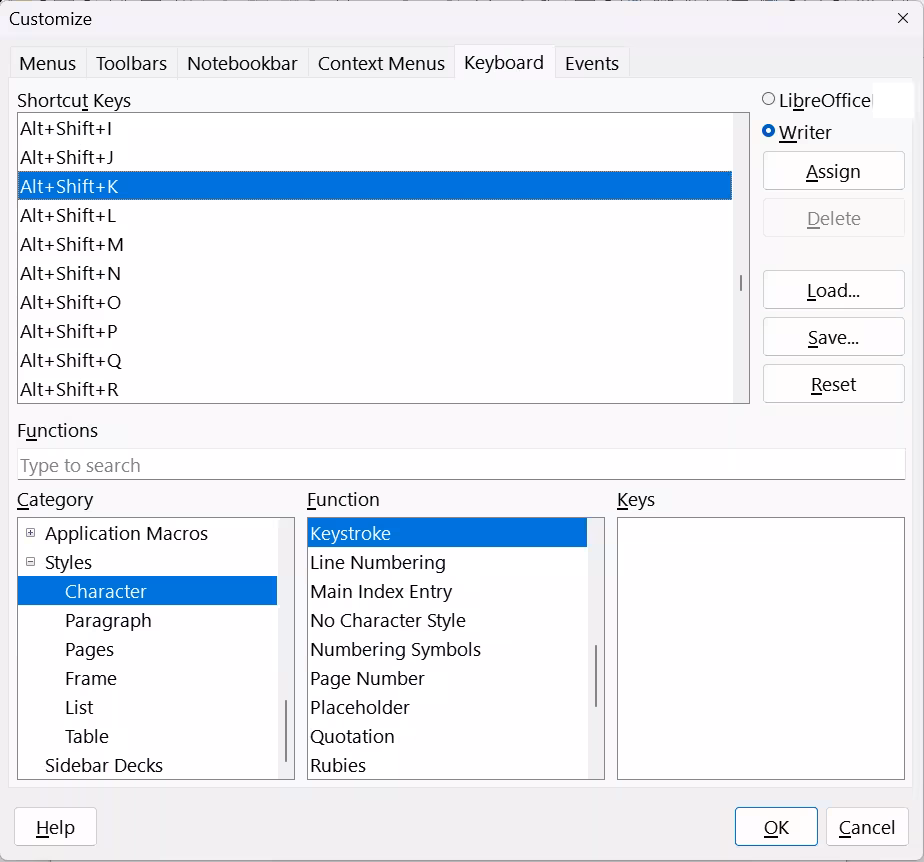Image resolution: width=924 pixels, height=862 pixels.
Task: Select the LibreOffice radio button
Action: 769,99
